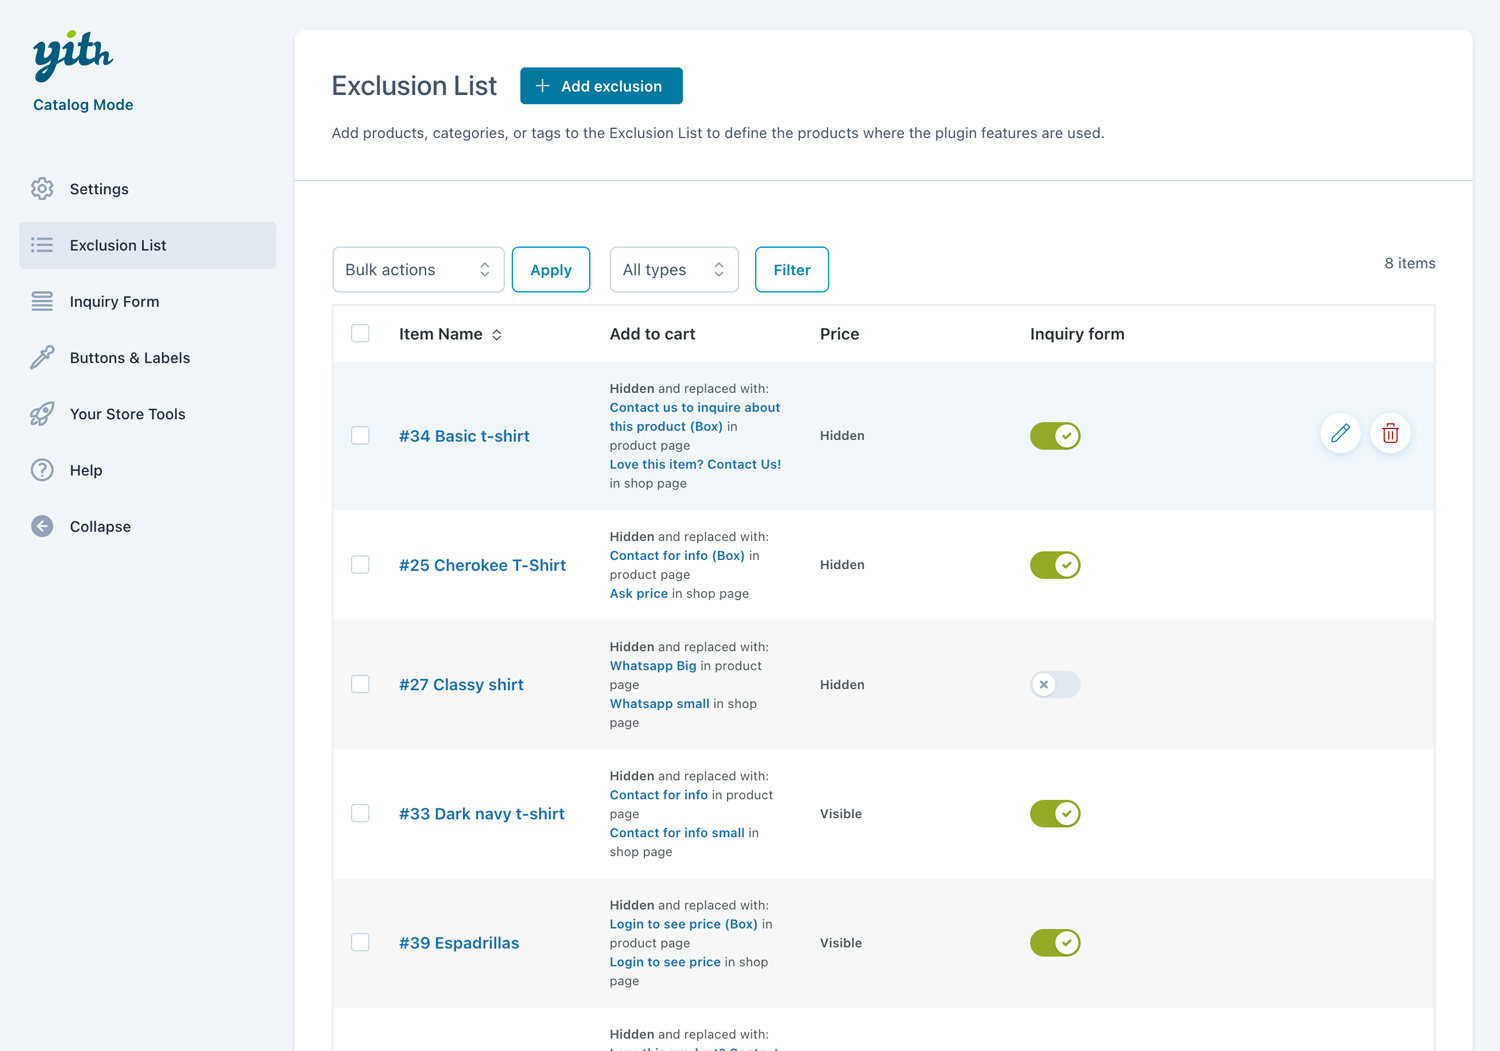The height and width of the screenshot is (1051, 1500).
Task: Edit the Basic t-shirt exclusion with pencil
Action: click(x=1340, y=434)
